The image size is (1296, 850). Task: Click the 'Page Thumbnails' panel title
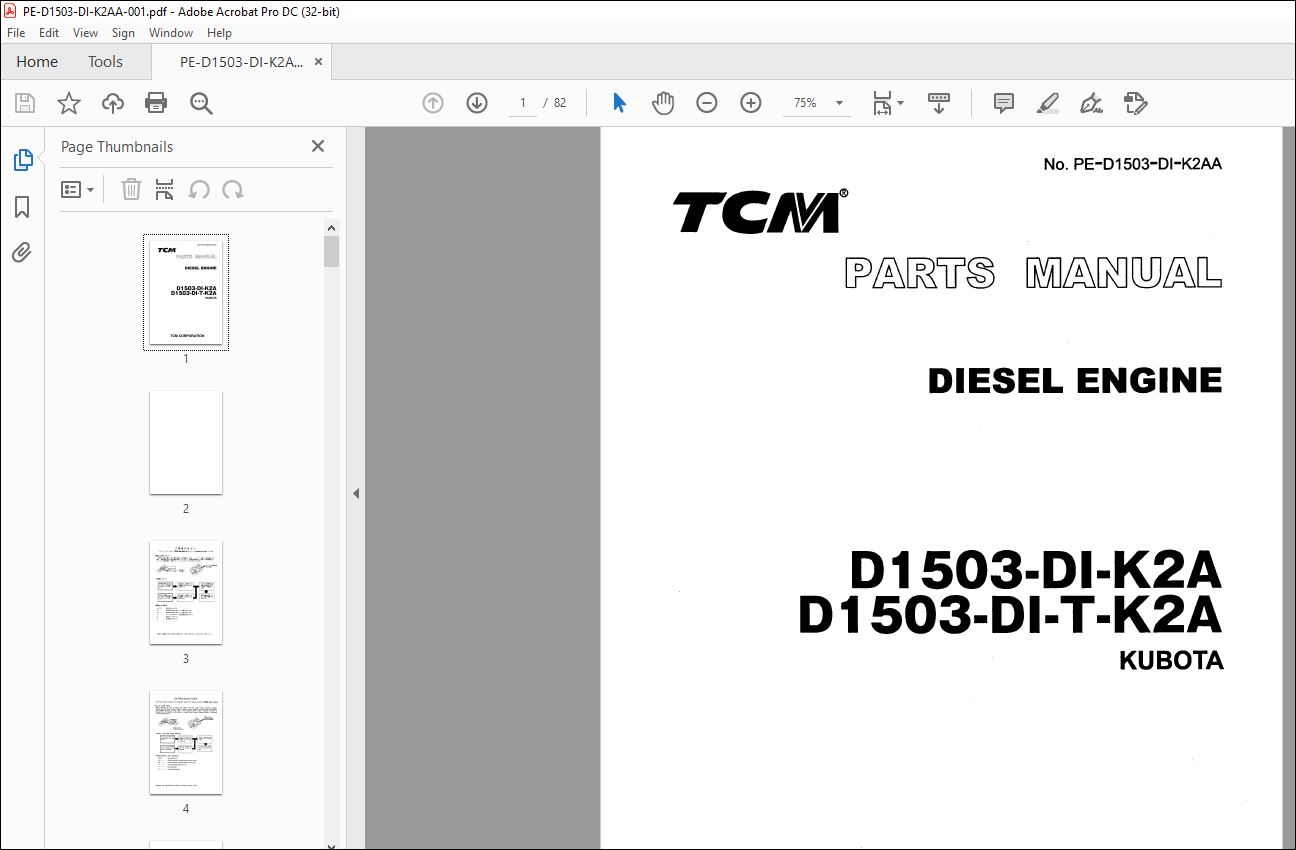point(117,147)
